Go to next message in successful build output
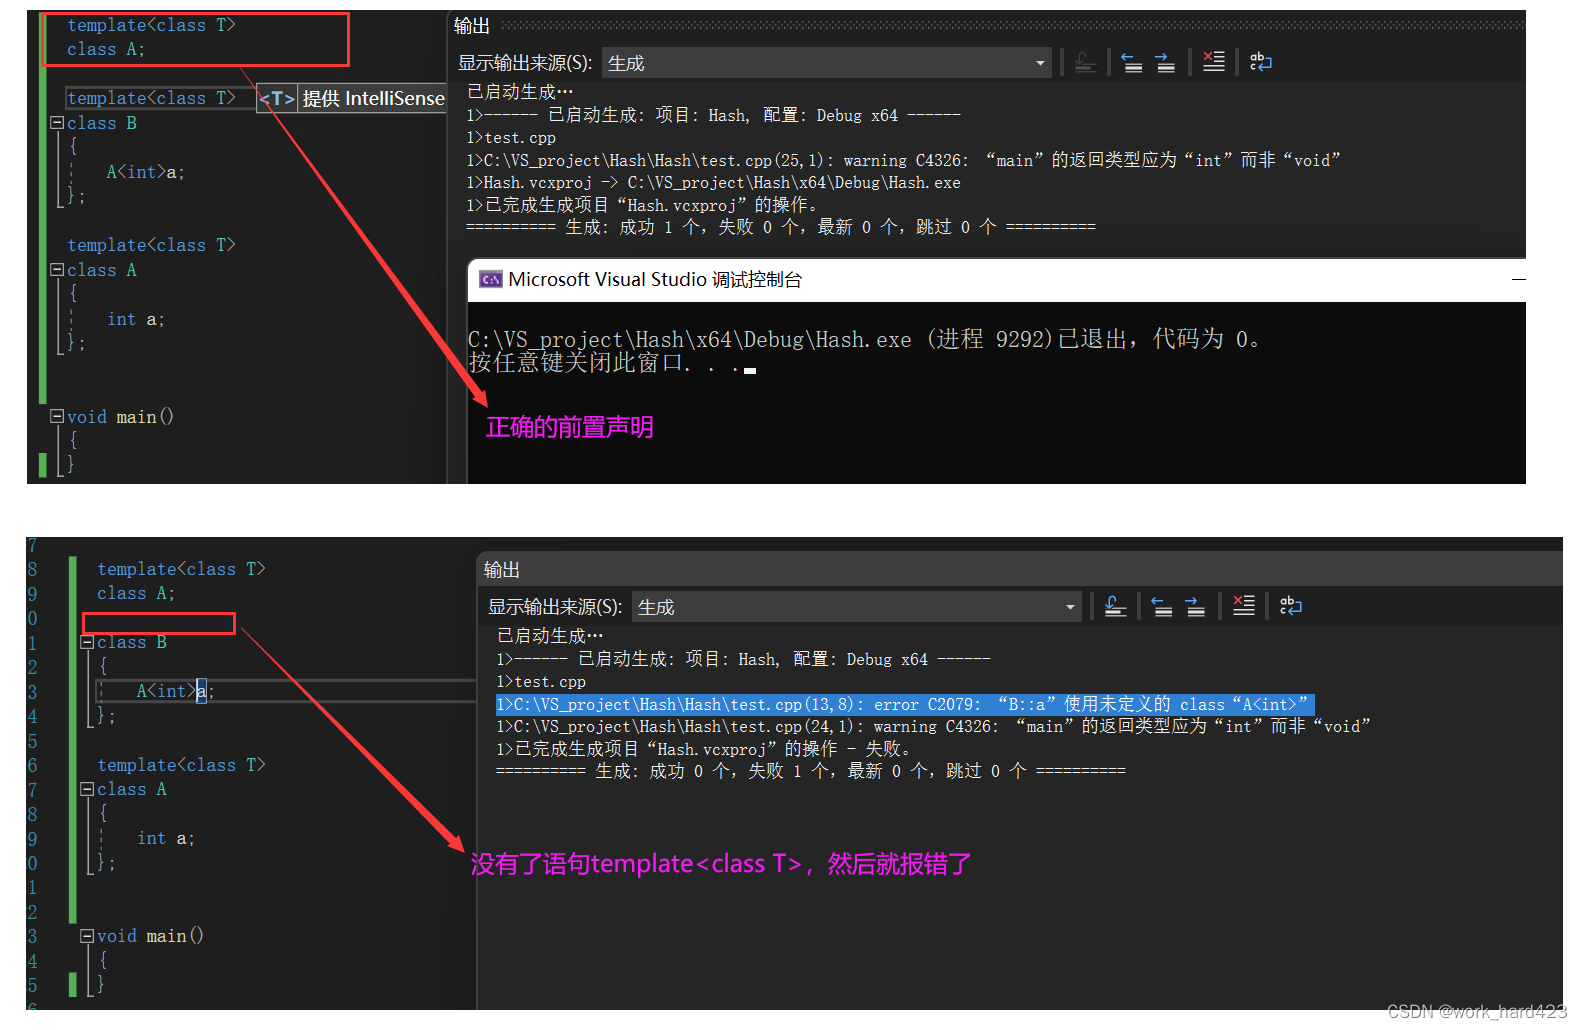1583x1030 pixels. (x=1165, y=63)
